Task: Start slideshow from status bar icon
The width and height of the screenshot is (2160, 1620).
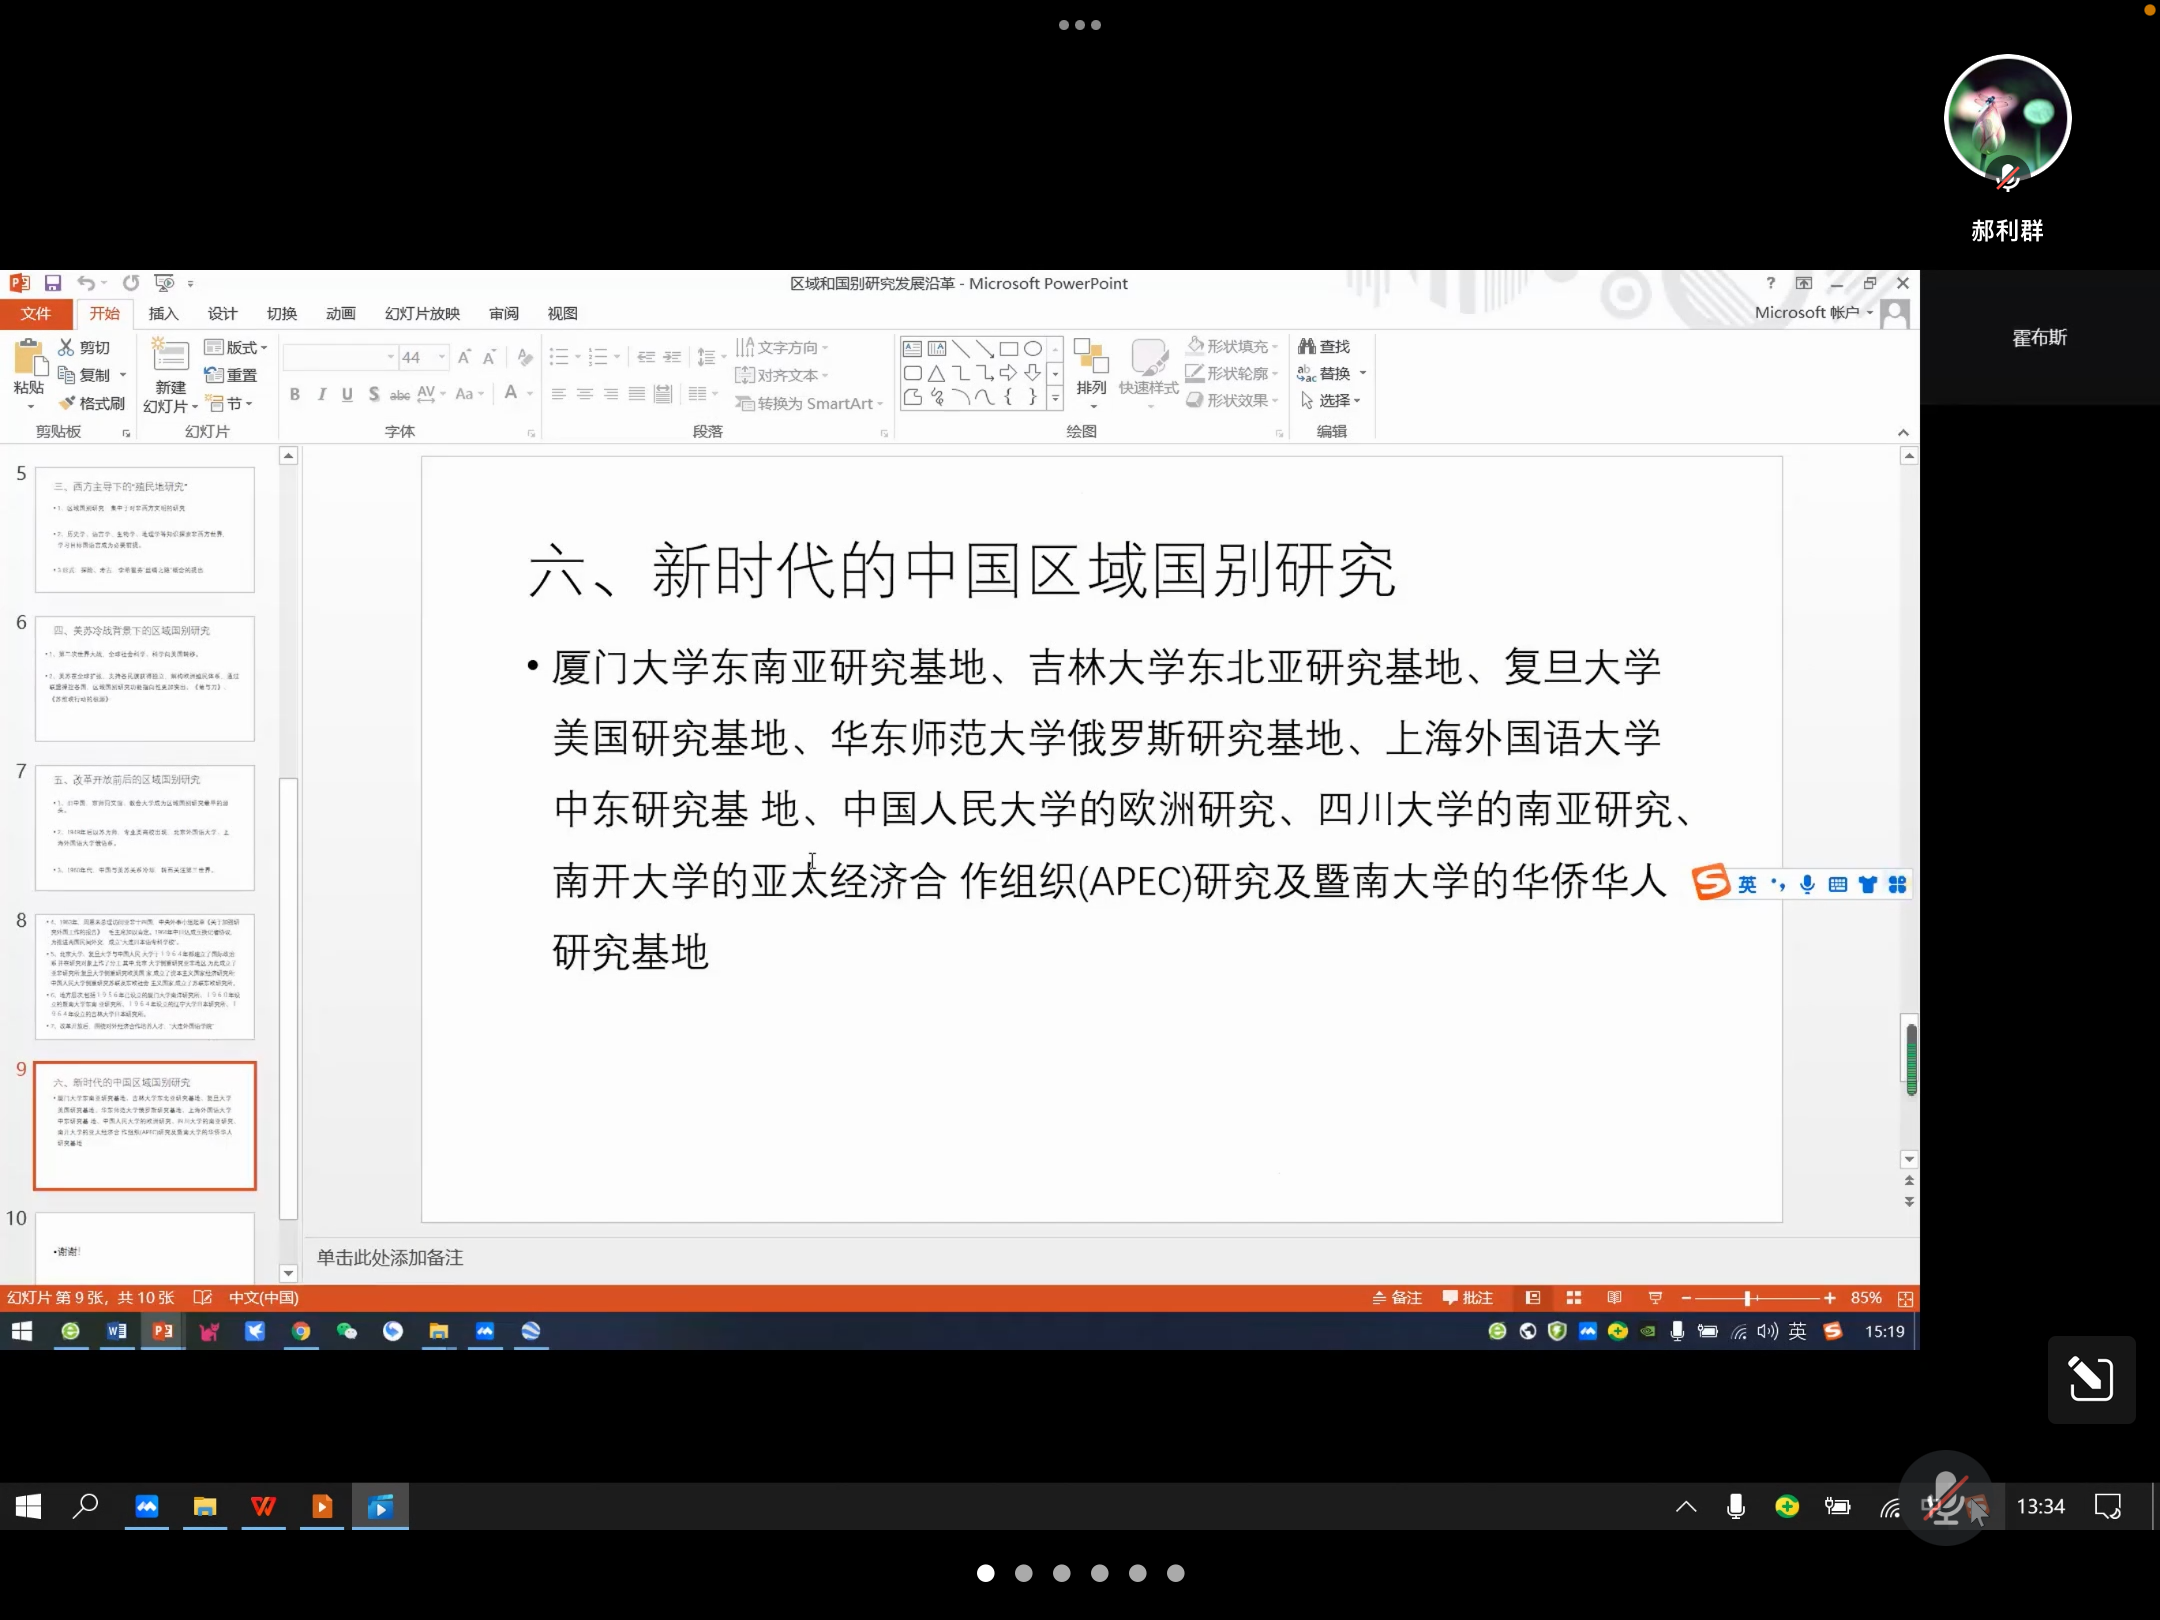Action: pos(1655,1298)
